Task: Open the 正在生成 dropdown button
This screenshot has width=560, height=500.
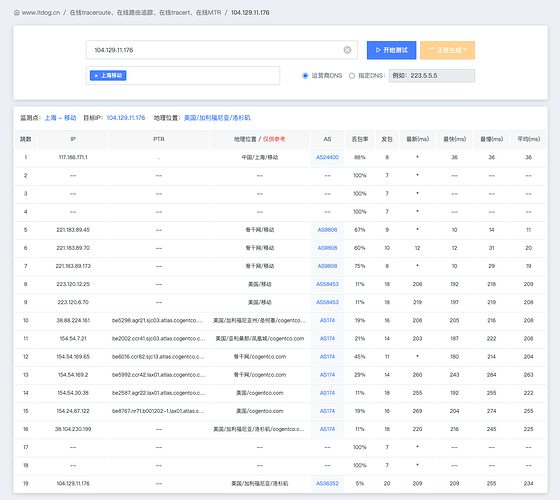Action: click(x=448, y=50)
